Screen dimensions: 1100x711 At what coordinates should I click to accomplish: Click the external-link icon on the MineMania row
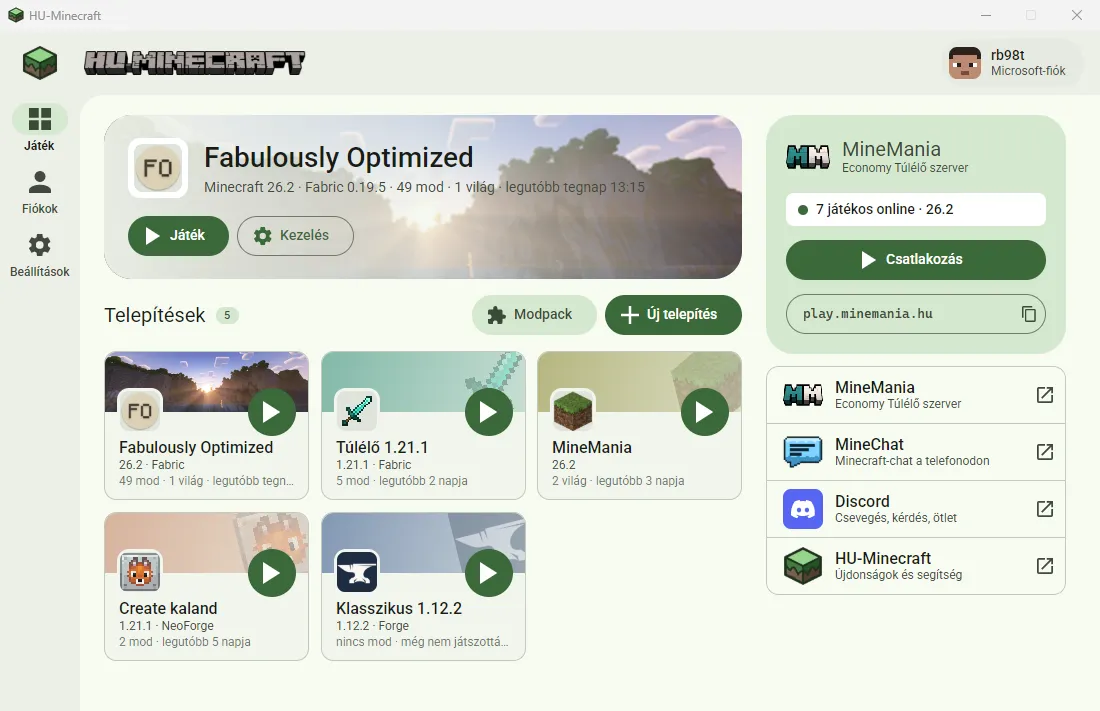coord(1045,395)
